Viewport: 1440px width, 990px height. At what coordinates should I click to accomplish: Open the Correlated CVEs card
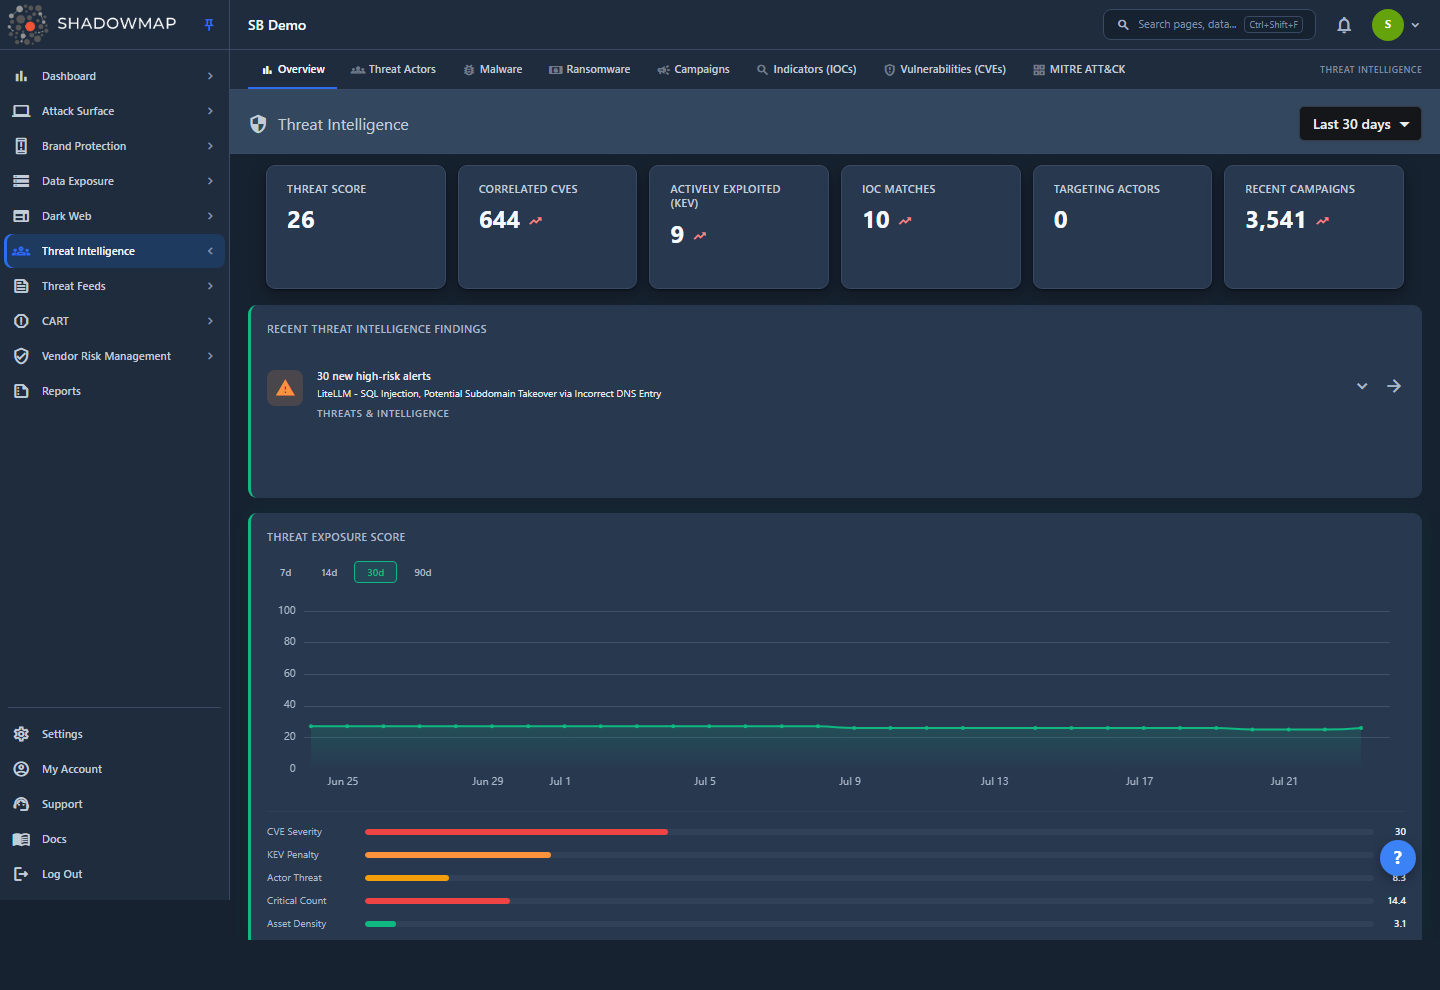tap(547, 227)
